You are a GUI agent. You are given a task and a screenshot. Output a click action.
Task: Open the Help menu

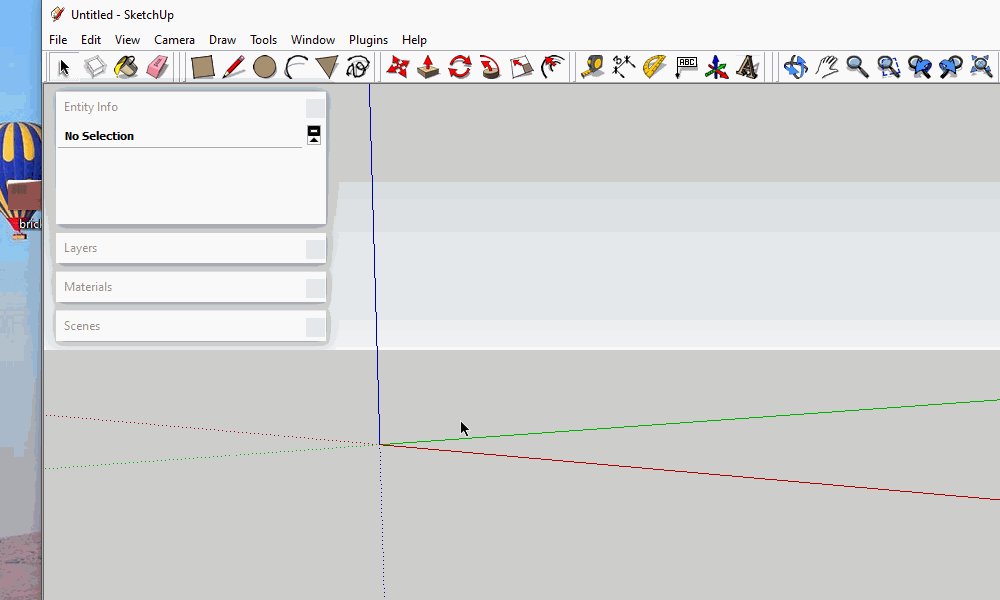tap(414, 40)
